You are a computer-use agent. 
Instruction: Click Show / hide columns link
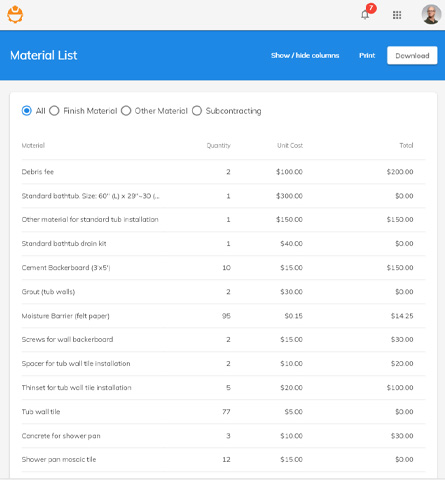305,55
